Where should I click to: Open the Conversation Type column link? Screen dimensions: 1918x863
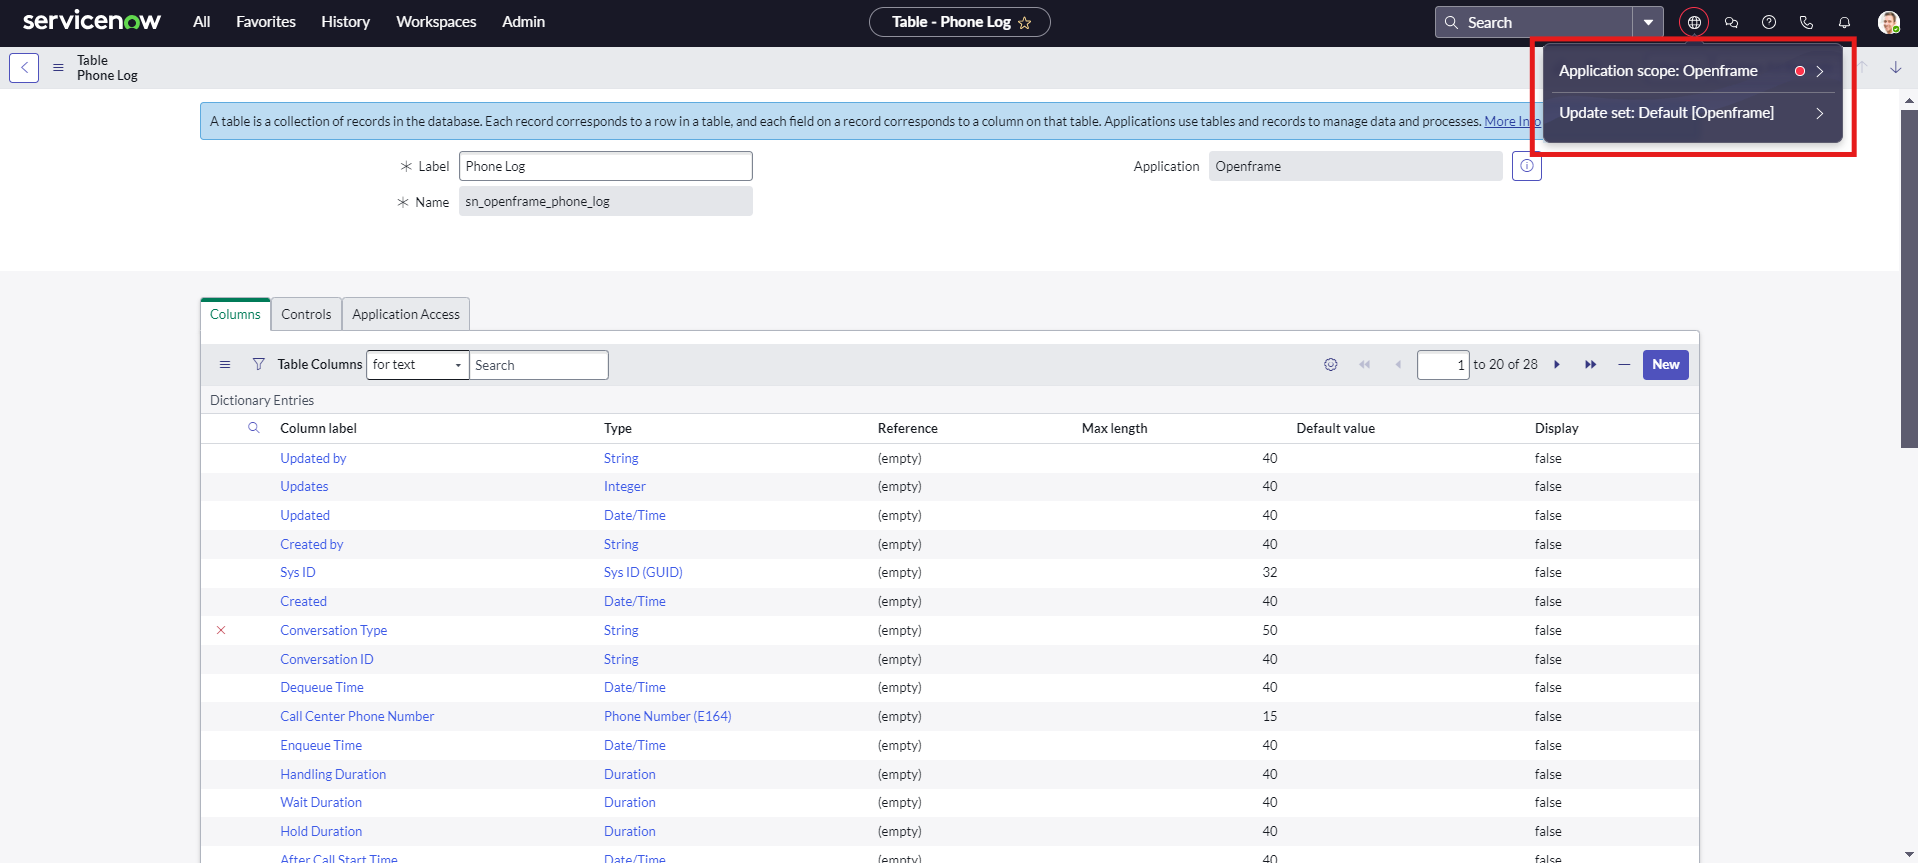tap(333, 630)
